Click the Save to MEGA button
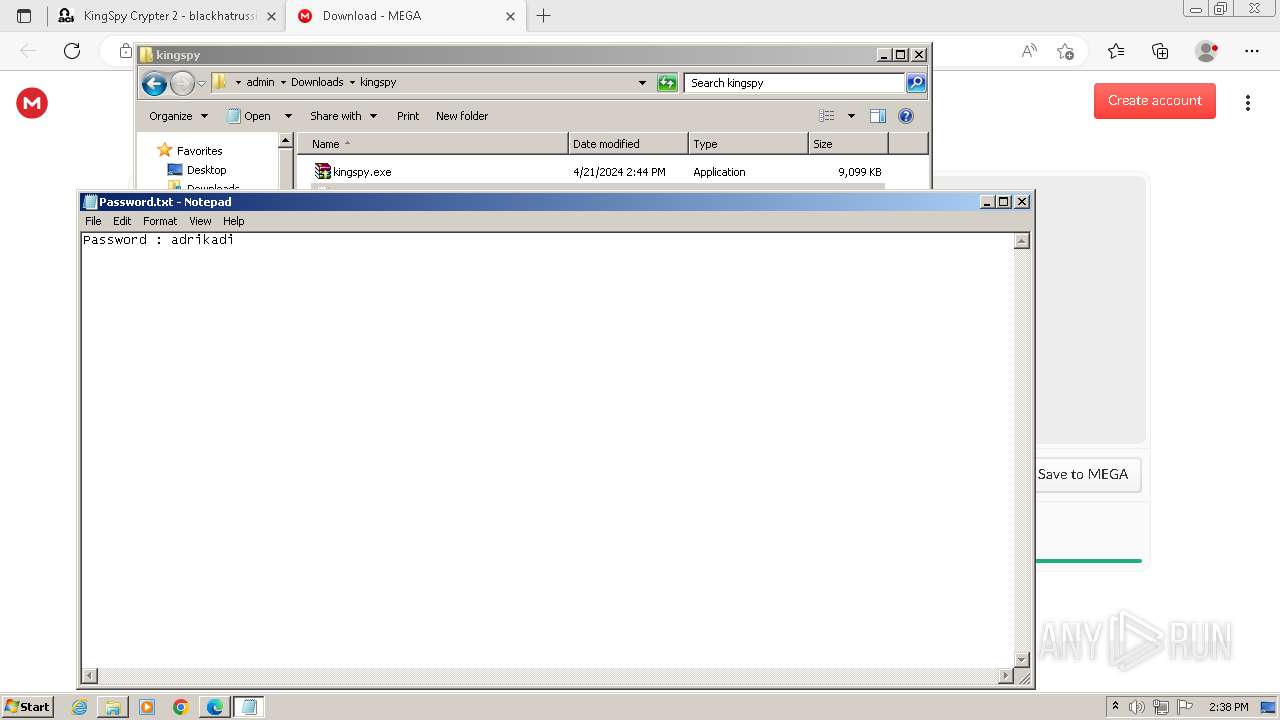 (x=1087, y=474)
